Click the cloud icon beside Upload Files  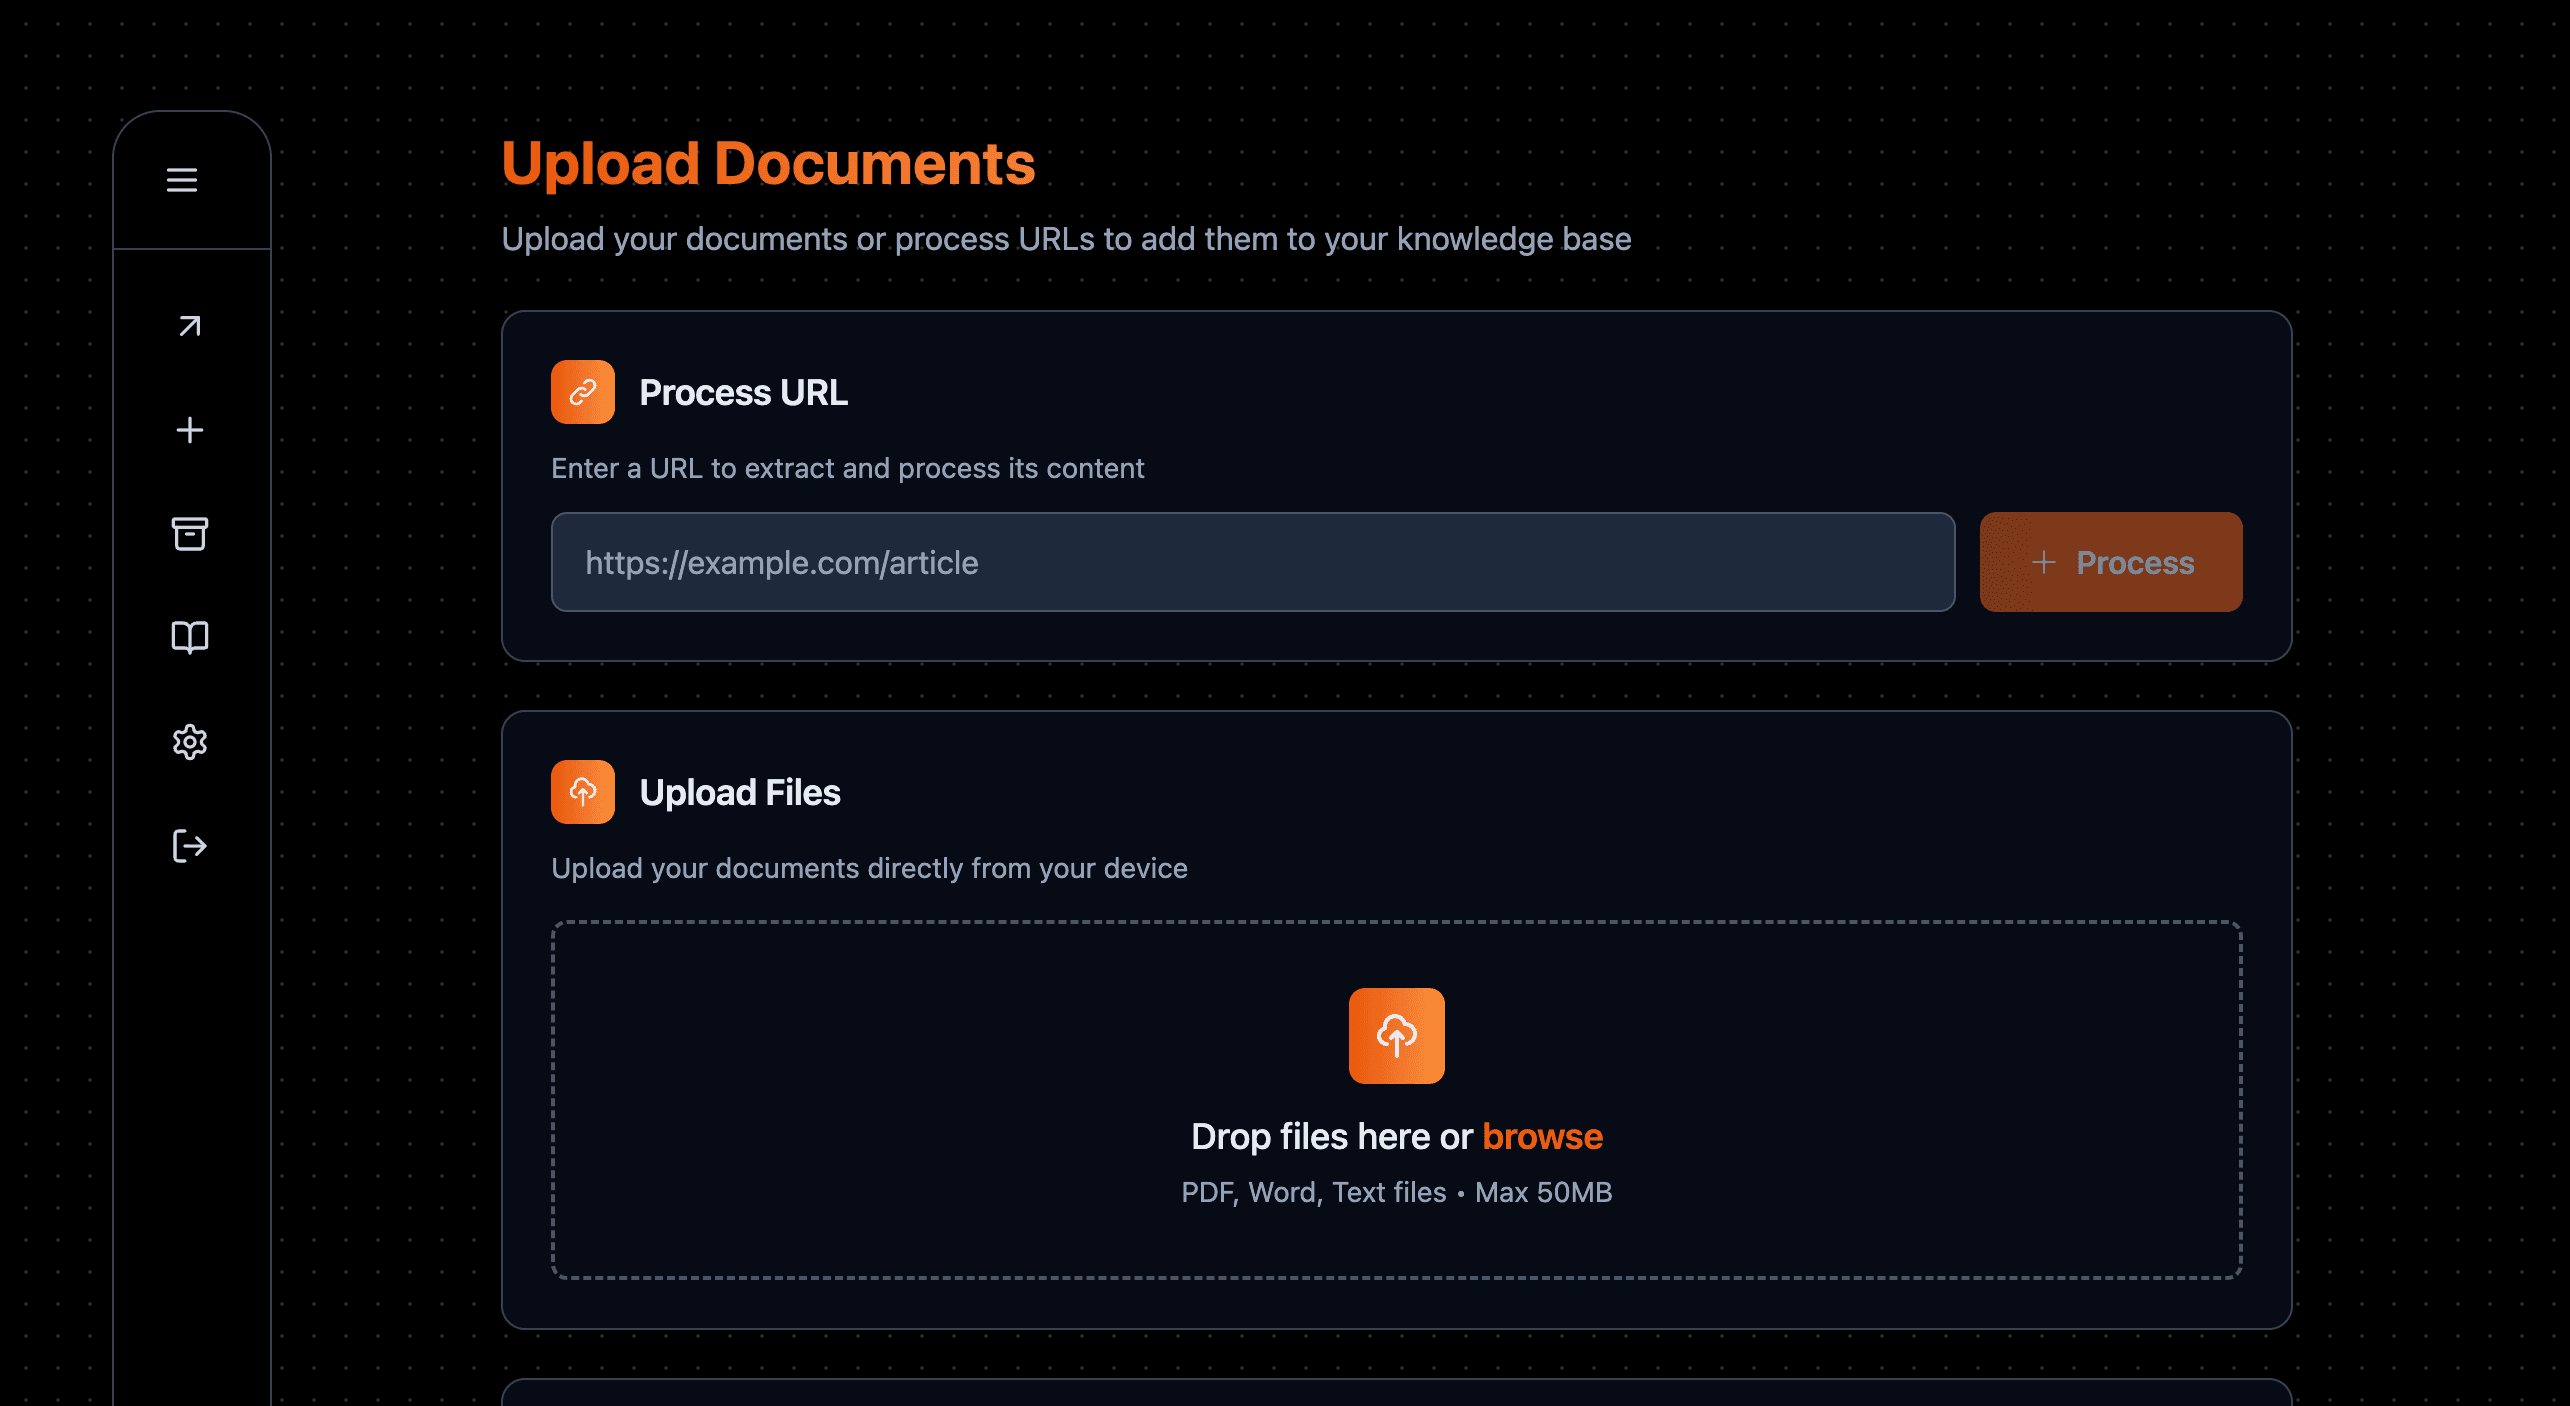(x=582, y=792)
